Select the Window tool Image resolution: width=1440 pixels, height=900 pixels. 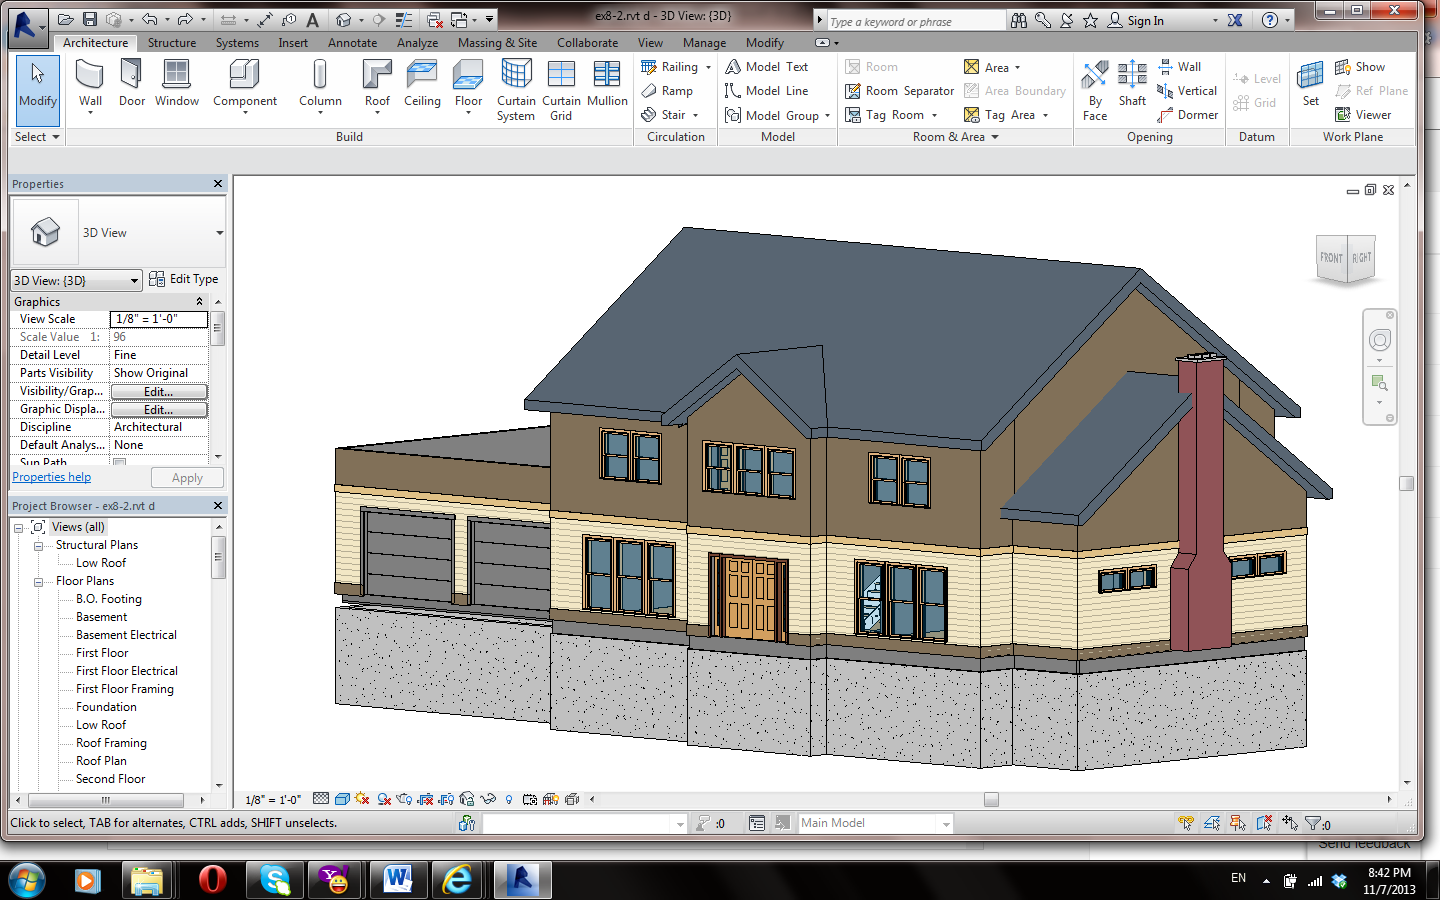click(177, 84)
